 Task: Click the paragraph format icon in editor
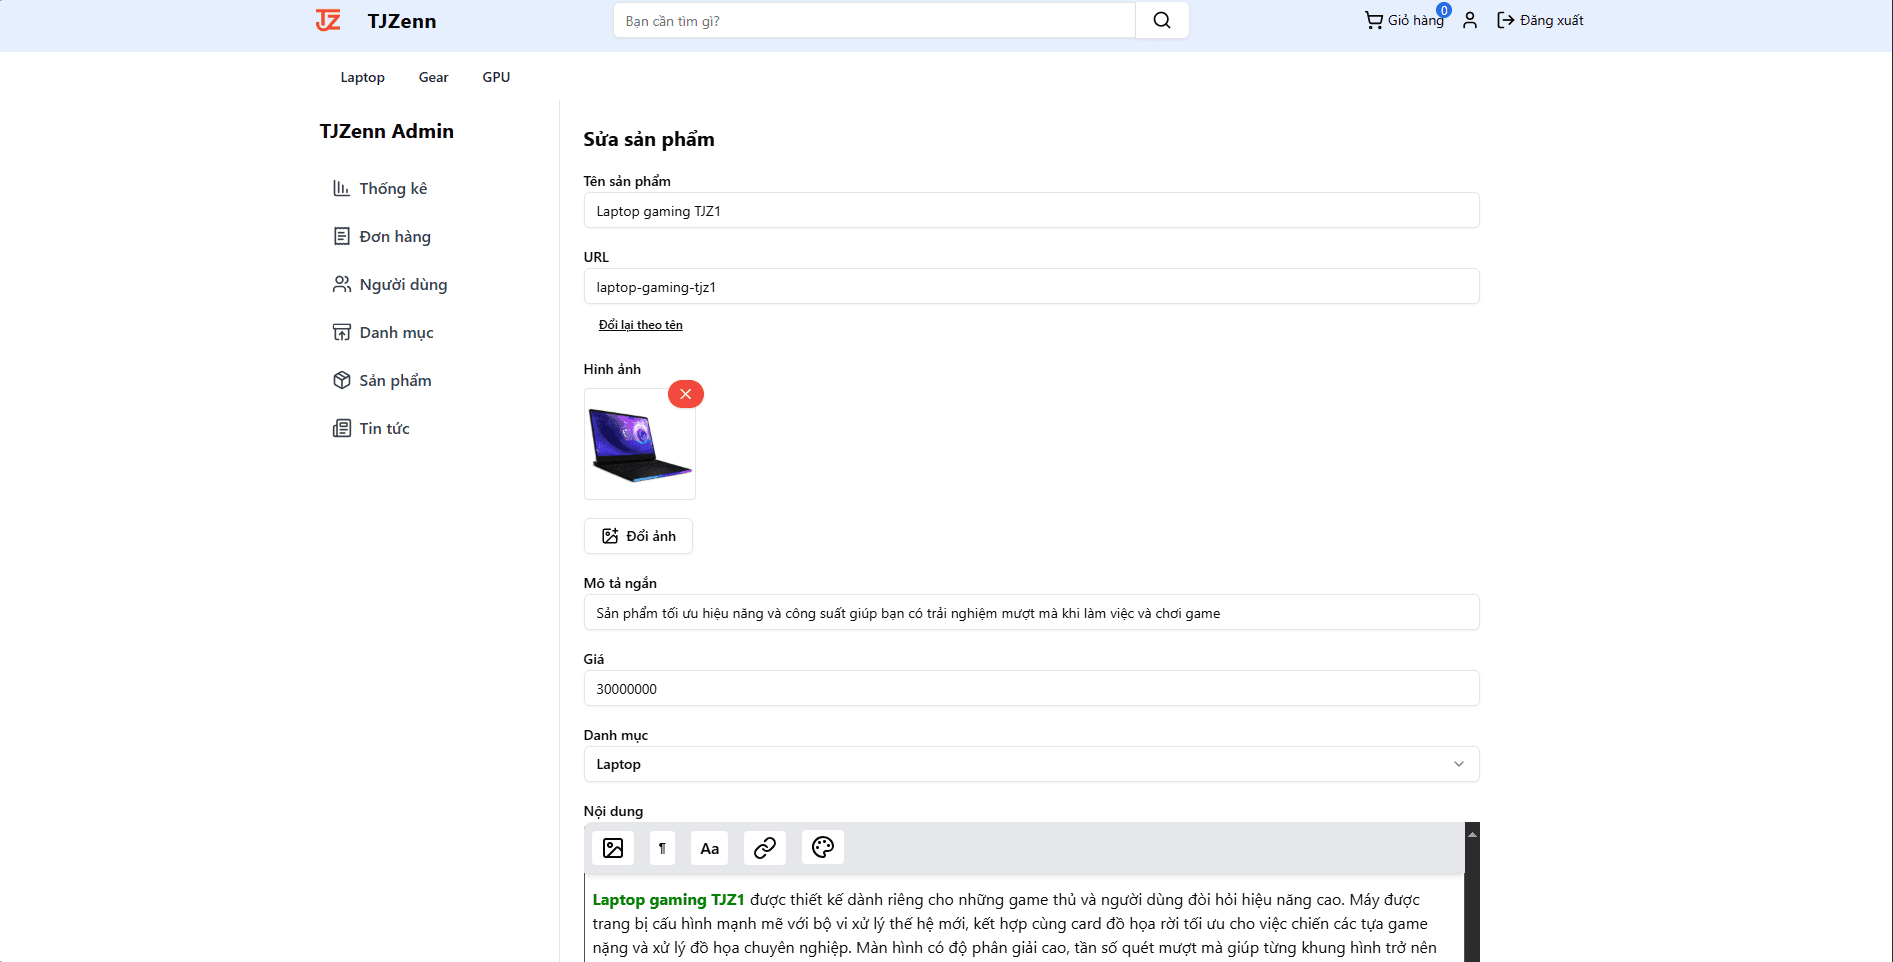(662, 848)
